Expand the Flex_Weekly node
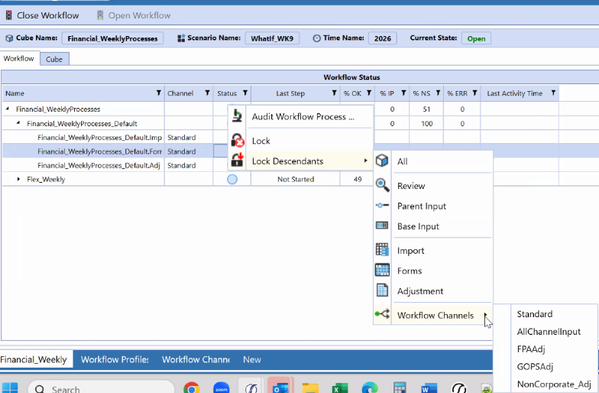The image size is (599, 393). pos(18,179)
